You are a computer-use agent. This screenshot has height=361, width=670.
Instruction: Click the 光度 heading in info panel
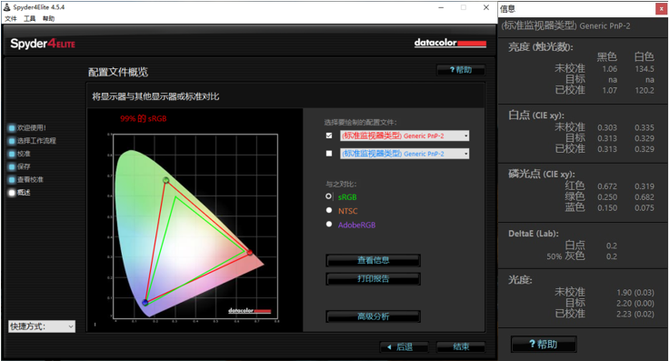(x=520, y=280)
